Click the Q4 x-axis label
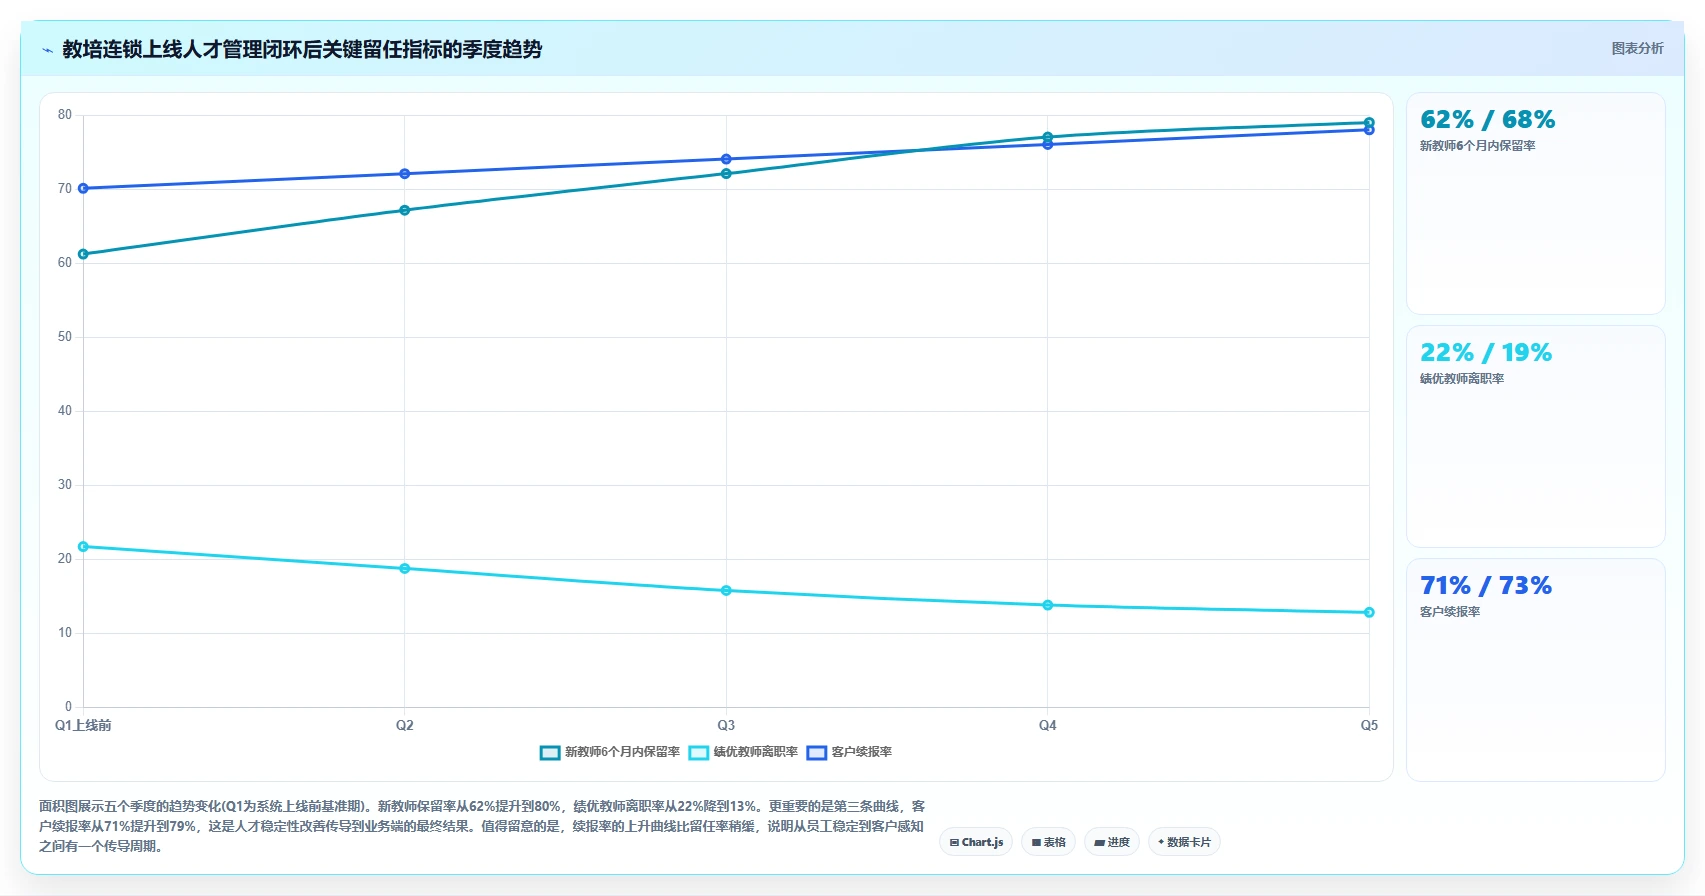Image resolution: width=1705 pixels, height=896 pixels. 1048,726
